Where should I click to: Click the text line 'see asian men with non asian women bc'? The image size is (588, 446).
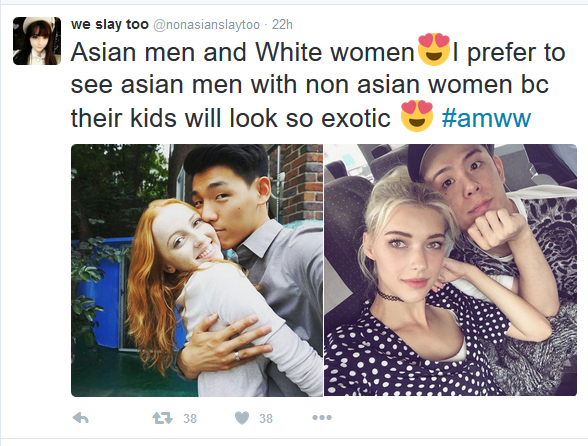coord(310,85)
